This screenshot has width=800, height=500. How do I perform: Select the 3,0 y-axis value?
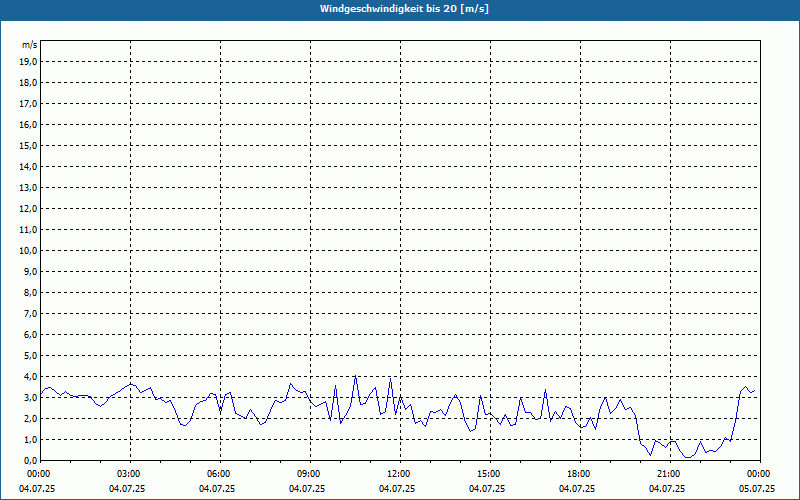(31, 397)
